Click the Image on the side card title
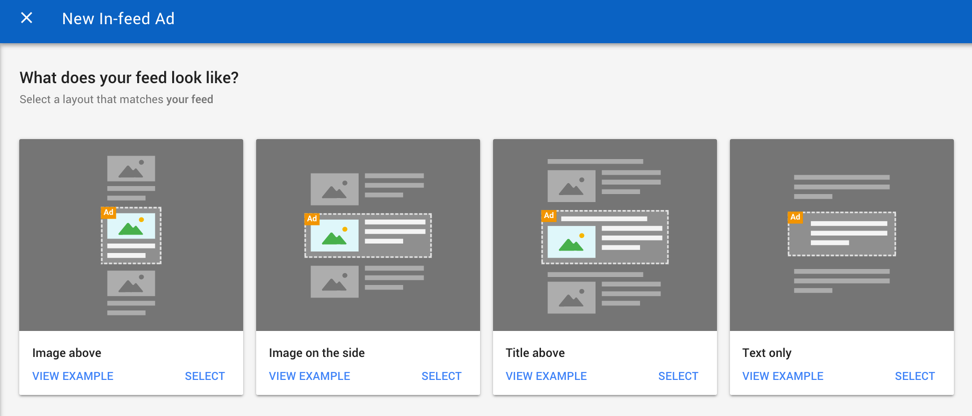972x416 pixels. click(x=317, y=353)
